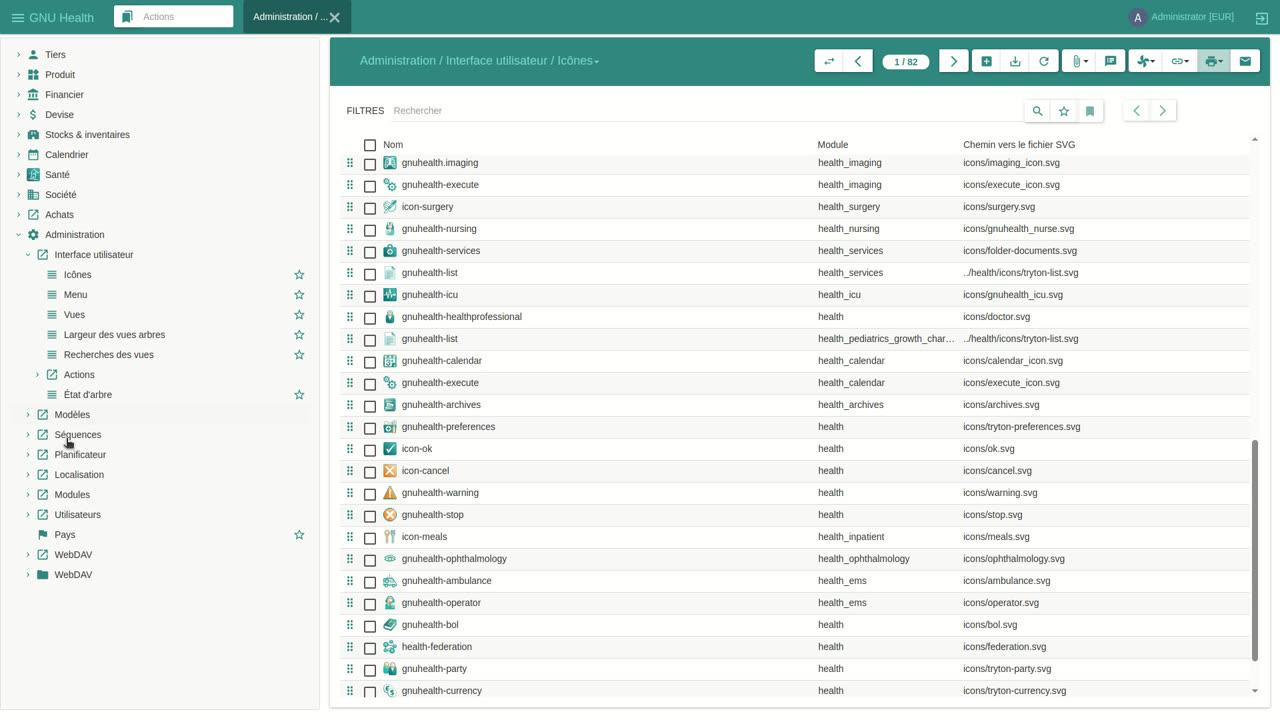The image size is (1280, 720).
Task: Click the search magnifier icon
Action: (x=1038, y=111)
